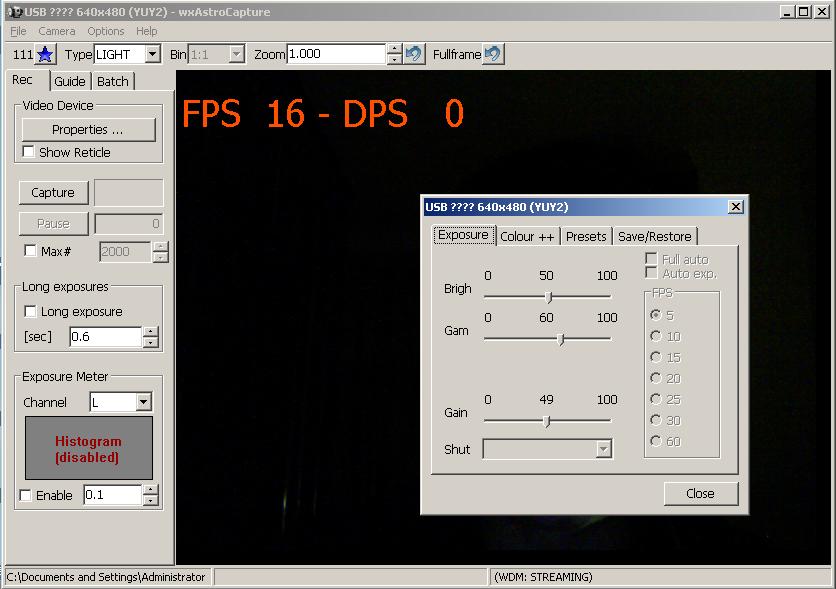
Task: Click the blue star icon in toolbar
Action: pos(45,54)
